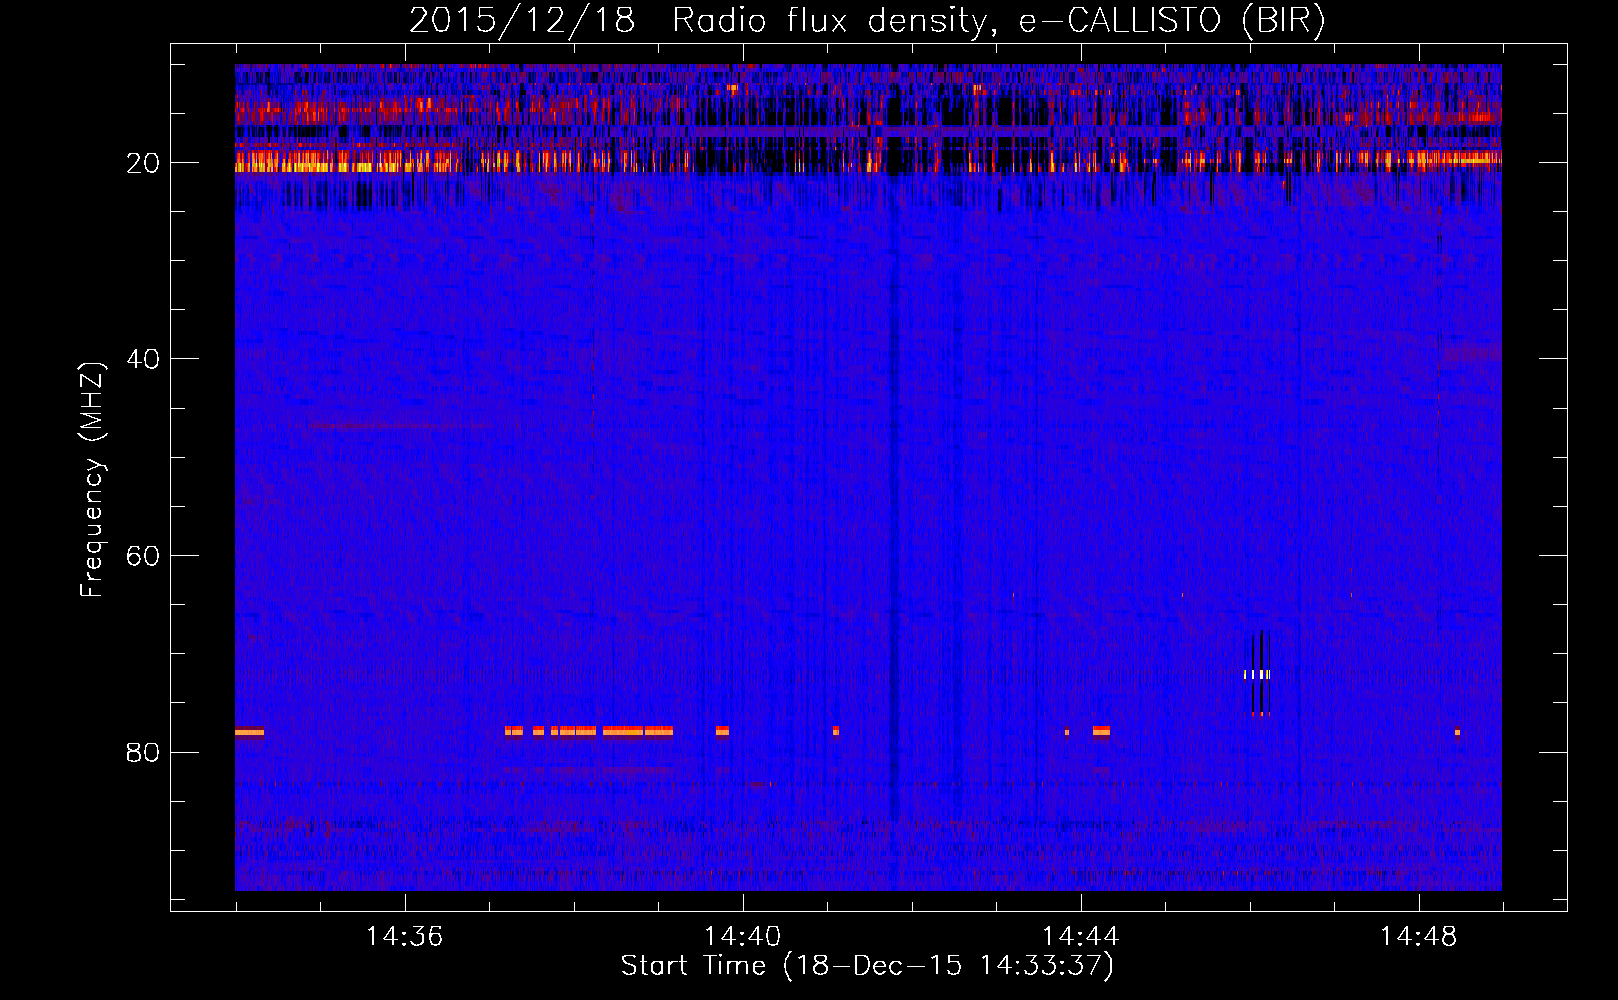1618x1000 pixels.
Task: Click the '14:48' time tick label
Action: (1419, 937)
